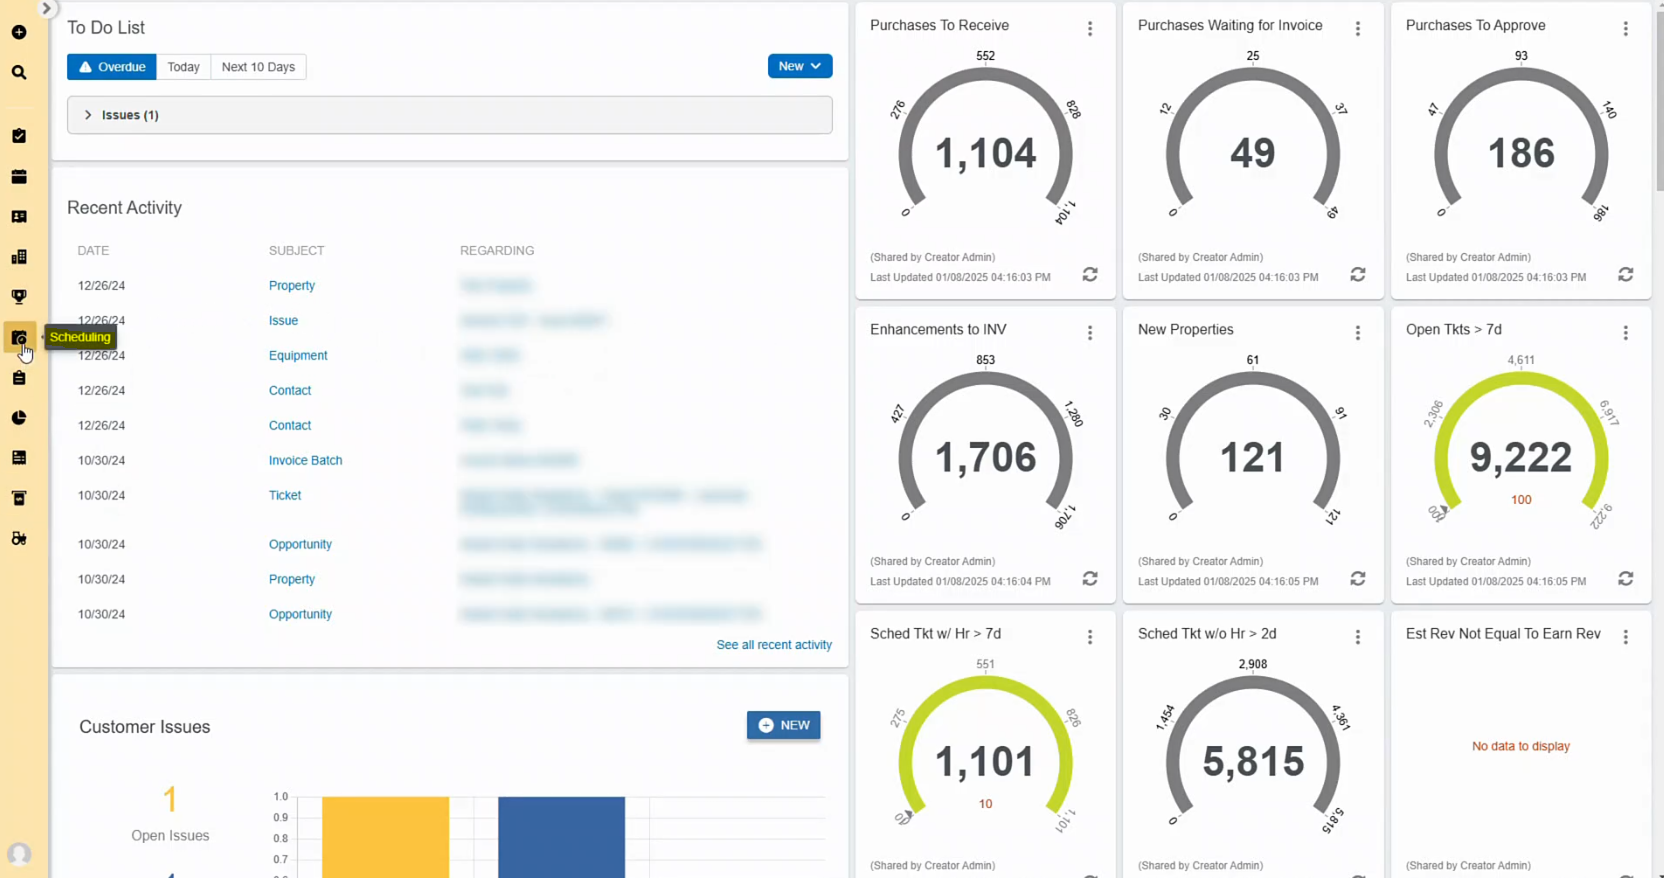Click the blue bar in Customer Issues chart

[x=561, y=837]
